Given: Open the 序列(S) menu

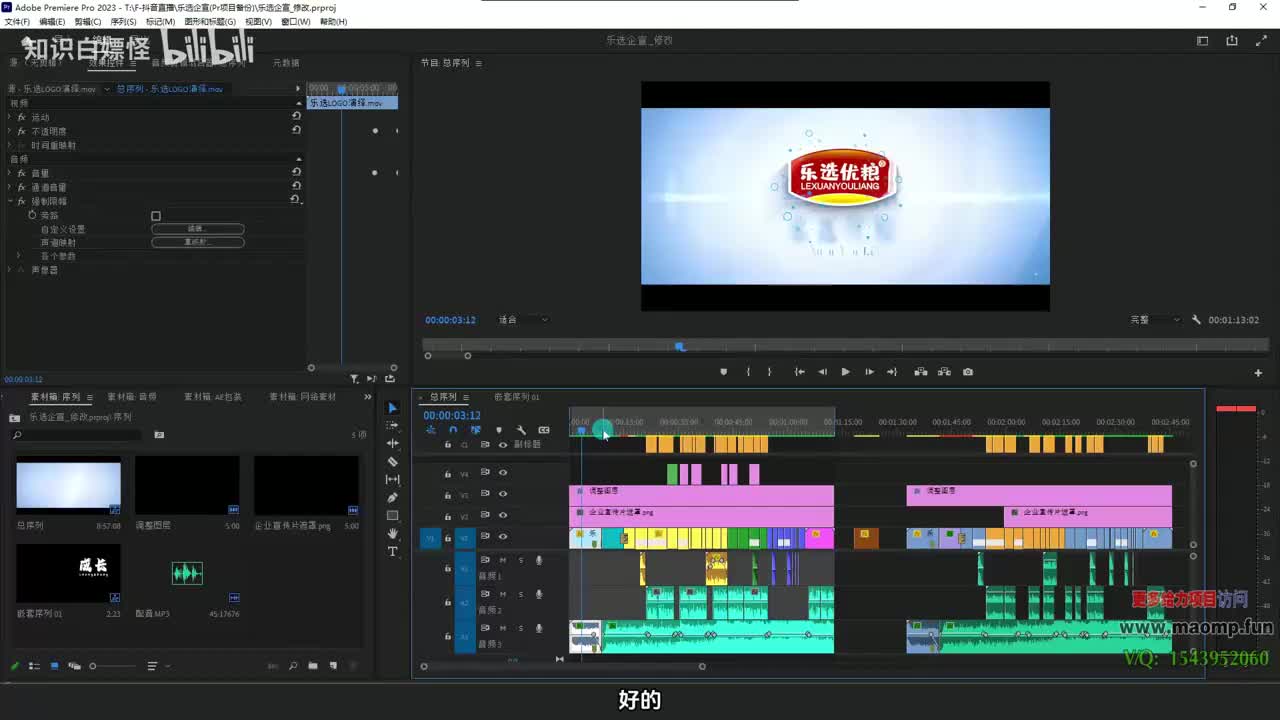Looking at the screenshot, I should (123, 21).
